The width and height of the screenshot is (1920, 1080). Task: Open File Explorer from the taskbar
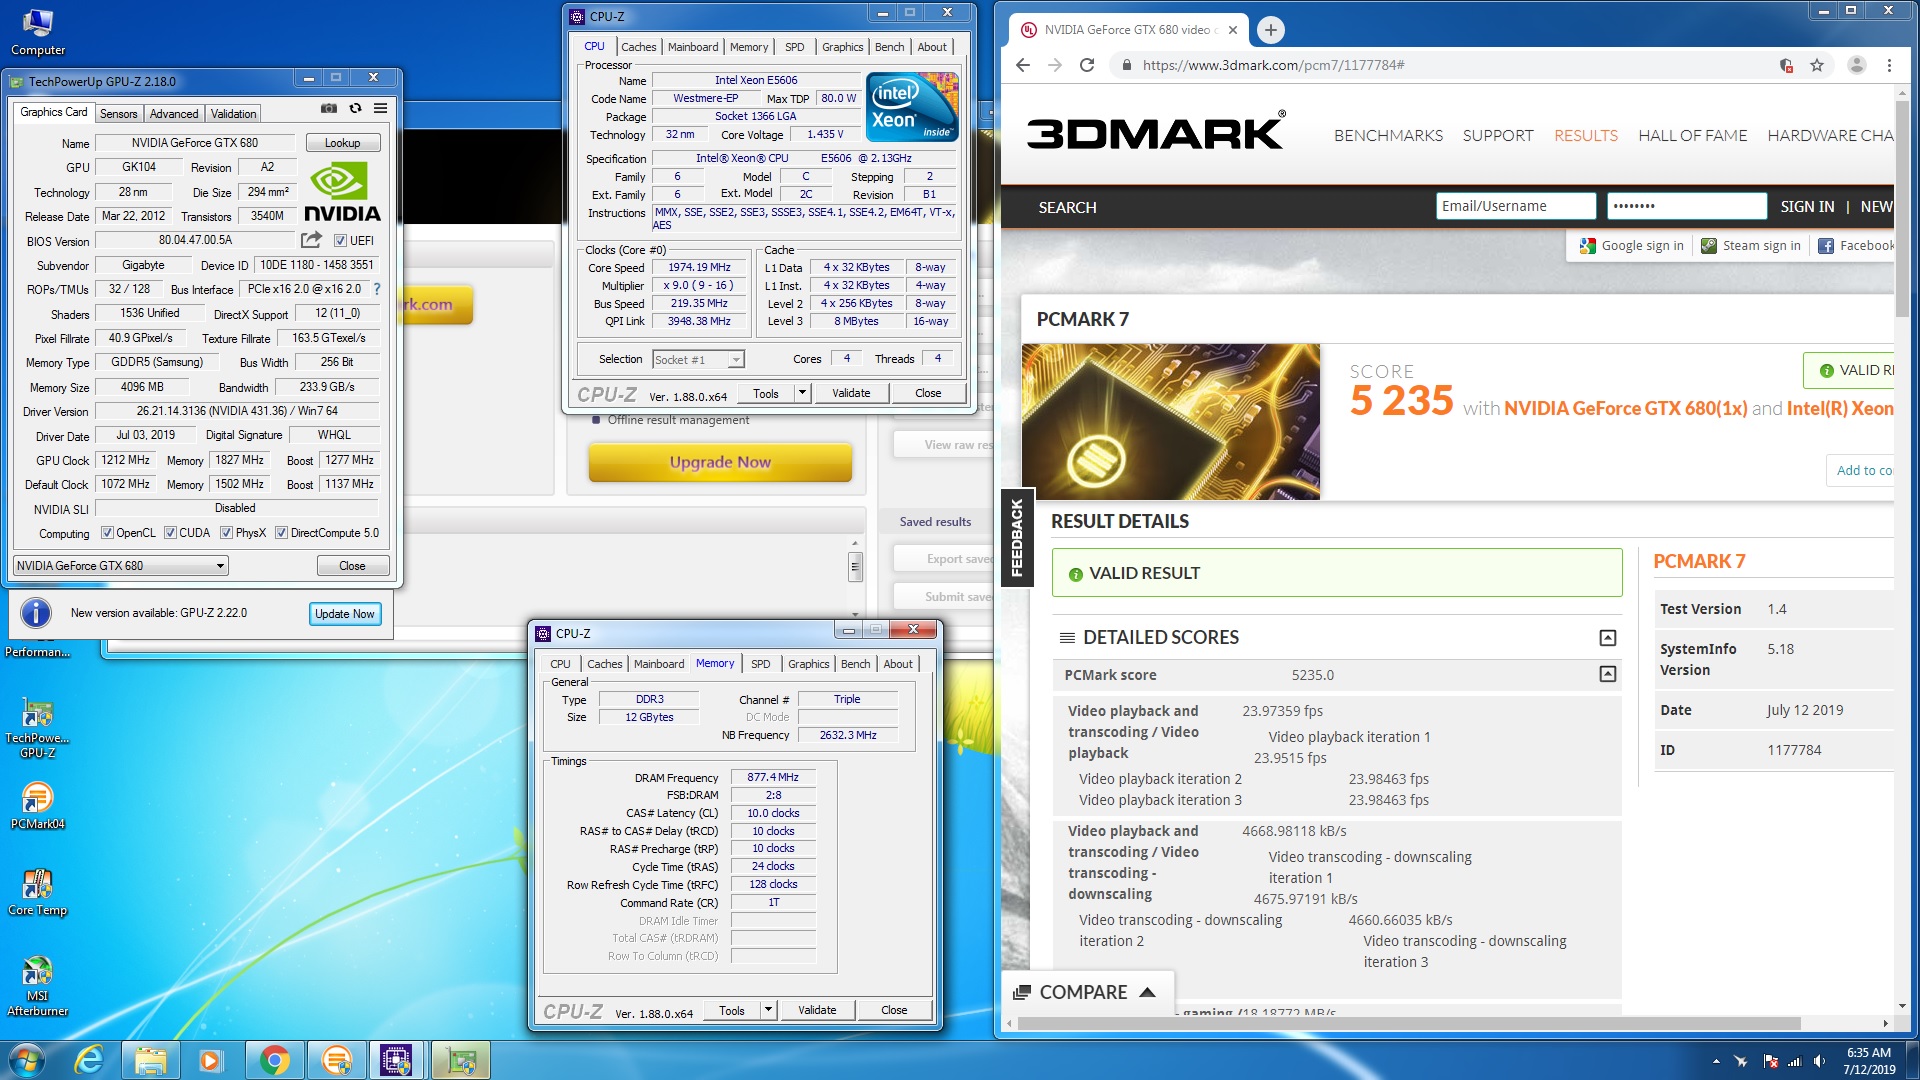click(151, 1060)
